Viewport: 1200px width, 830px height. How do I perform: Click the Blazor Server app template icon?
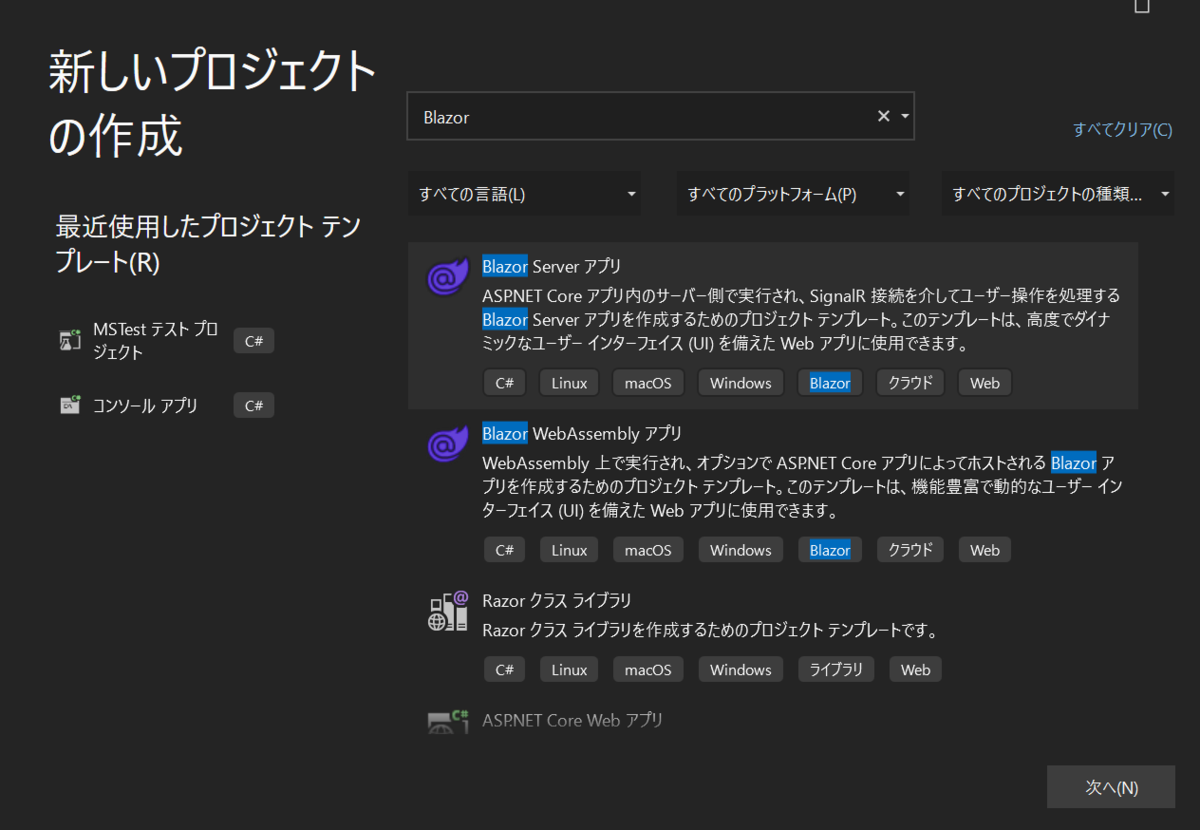click(x=446, y=277)
